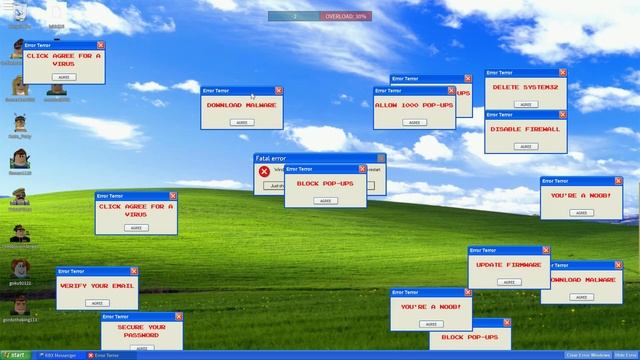Image resolution: width=640 pixels, height=360 pixels.
Task: Click the 'DELETE SYSTEM32' message text
Action: point(525,87)
